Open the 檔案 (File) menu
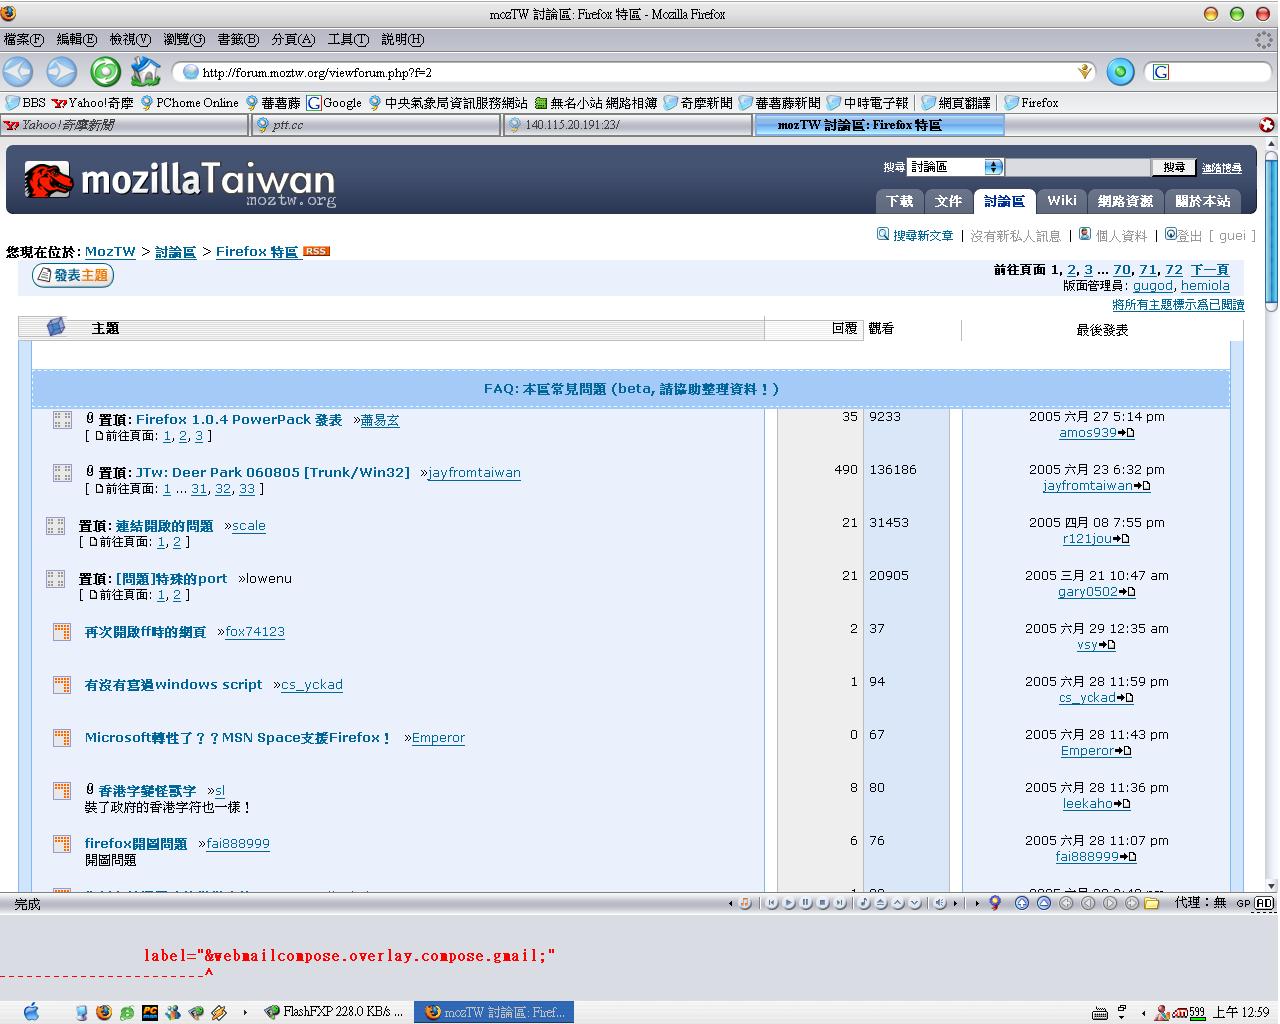The image size is (1280, 1024). (24, 39)
